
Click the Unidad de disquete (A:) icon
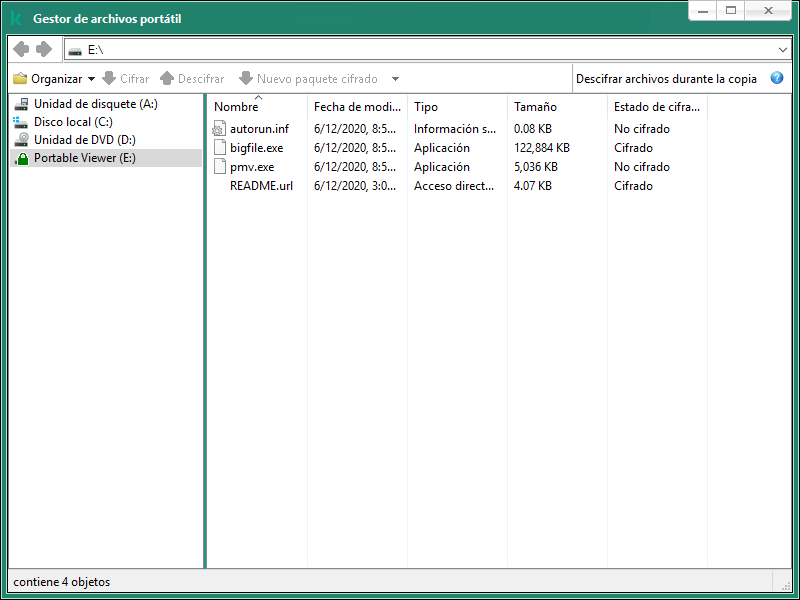click(21, 104)
